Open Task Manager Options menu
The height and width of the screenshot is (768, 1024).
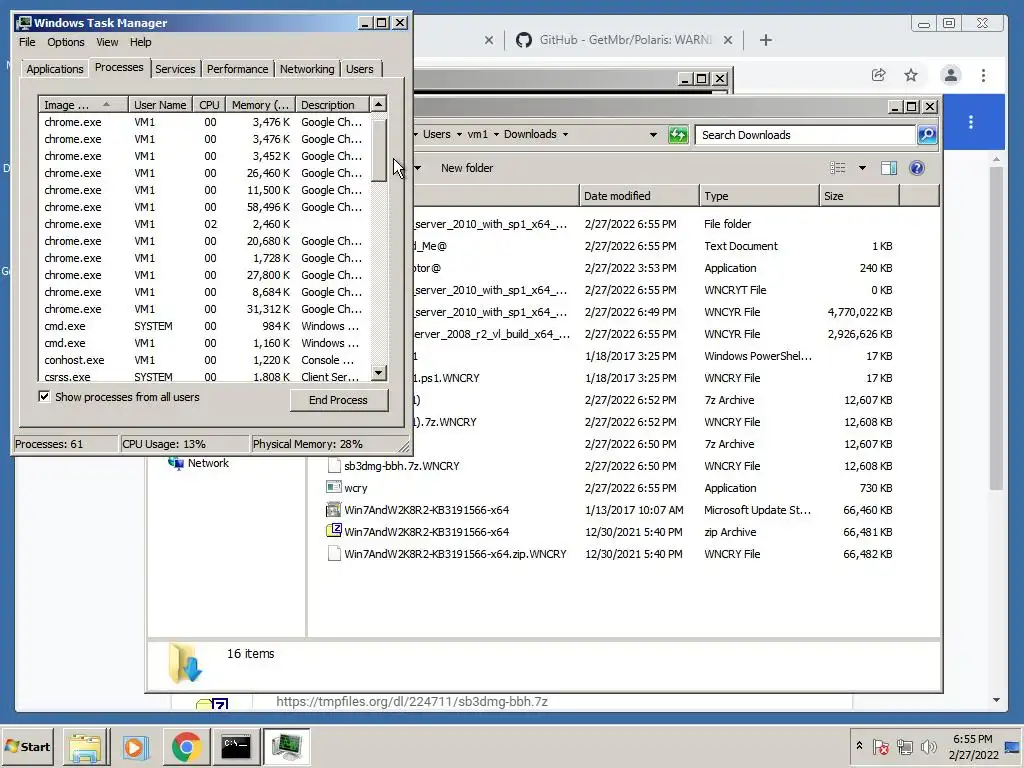coord(66,42)
